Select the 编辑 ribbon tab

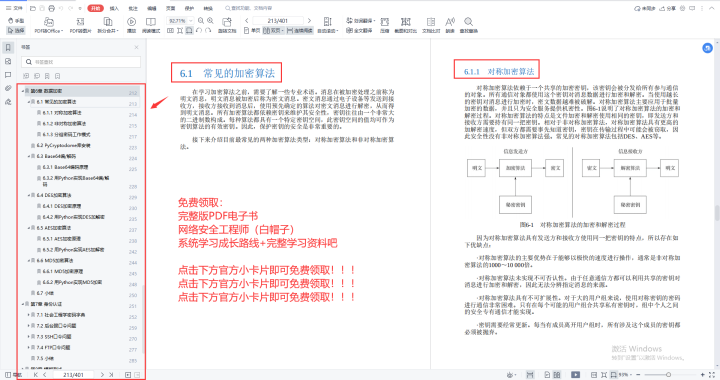click(152, 8)
